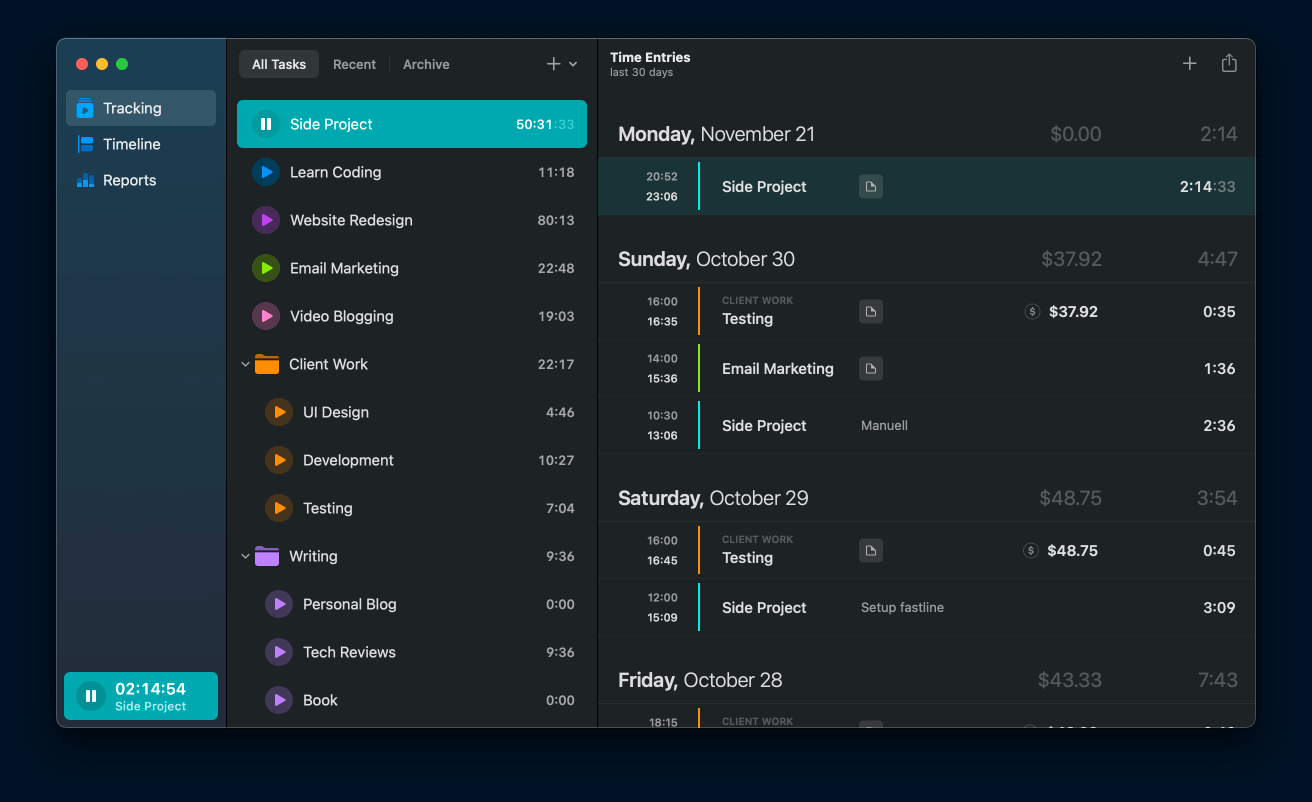The height and width of the screenshot is (802, 1312).
Task: Switch to the Archive tab
Action: 426,64
